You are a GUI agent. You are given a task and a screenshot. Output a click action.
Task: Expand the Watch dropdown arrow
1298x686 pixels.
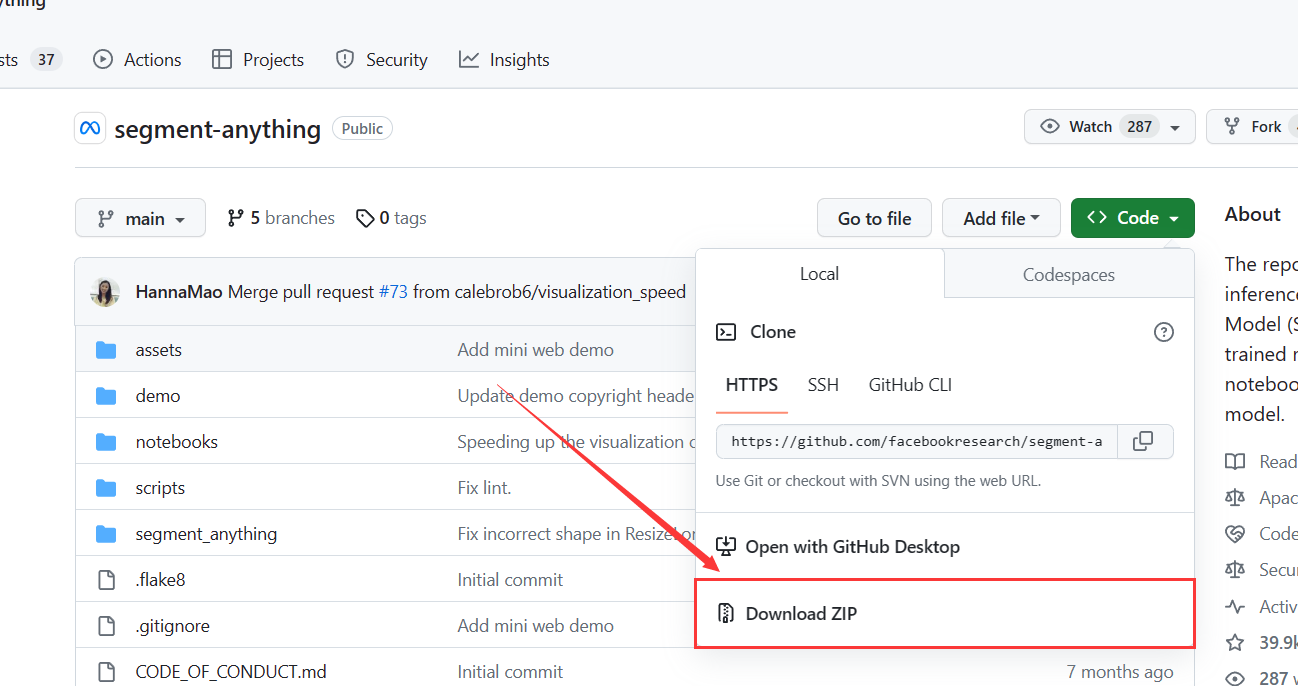[1177, 127]
